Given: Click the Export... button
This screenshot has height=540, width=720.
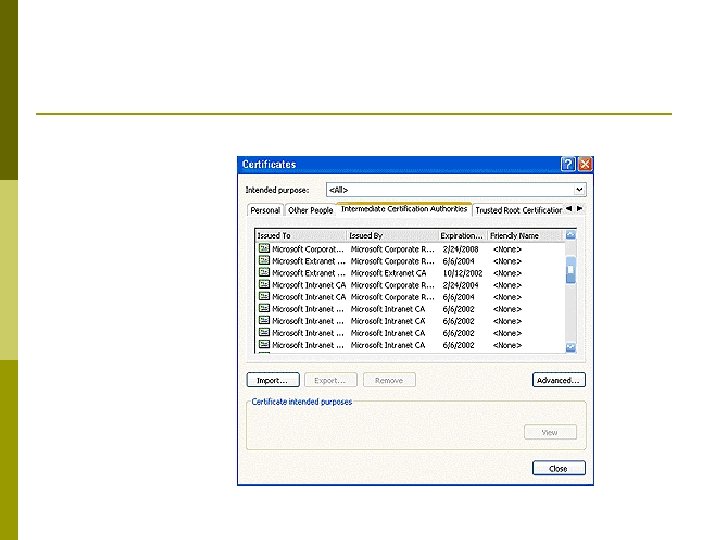Looking at the screenshot, I should coord(330,380).
